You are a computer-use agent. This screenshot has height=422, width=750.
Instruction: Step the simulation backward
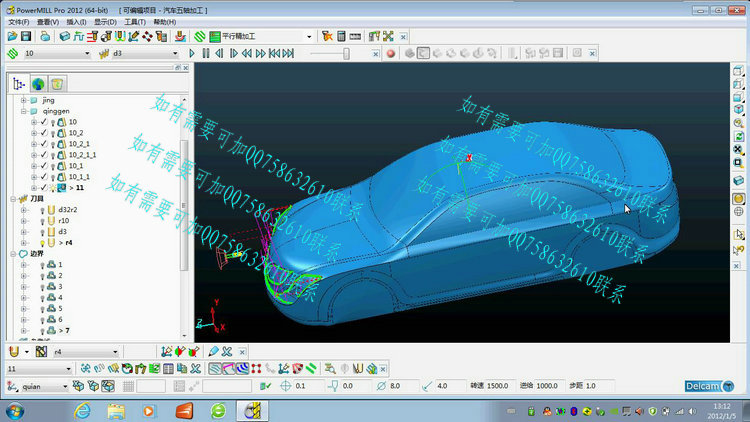tap(219, 54)
